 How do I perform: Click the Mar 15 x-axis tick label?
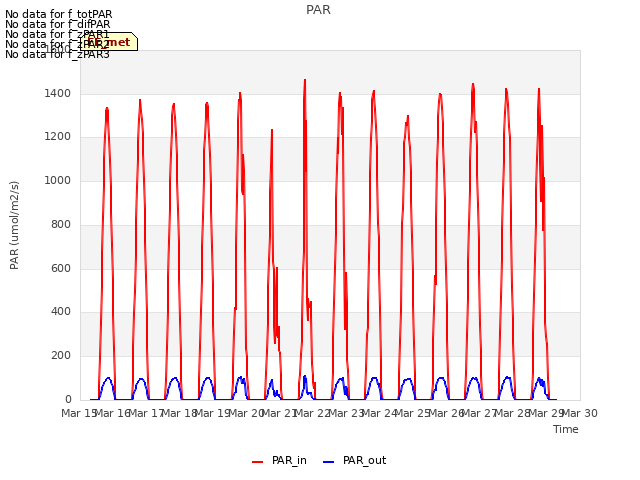click(79, 413)
